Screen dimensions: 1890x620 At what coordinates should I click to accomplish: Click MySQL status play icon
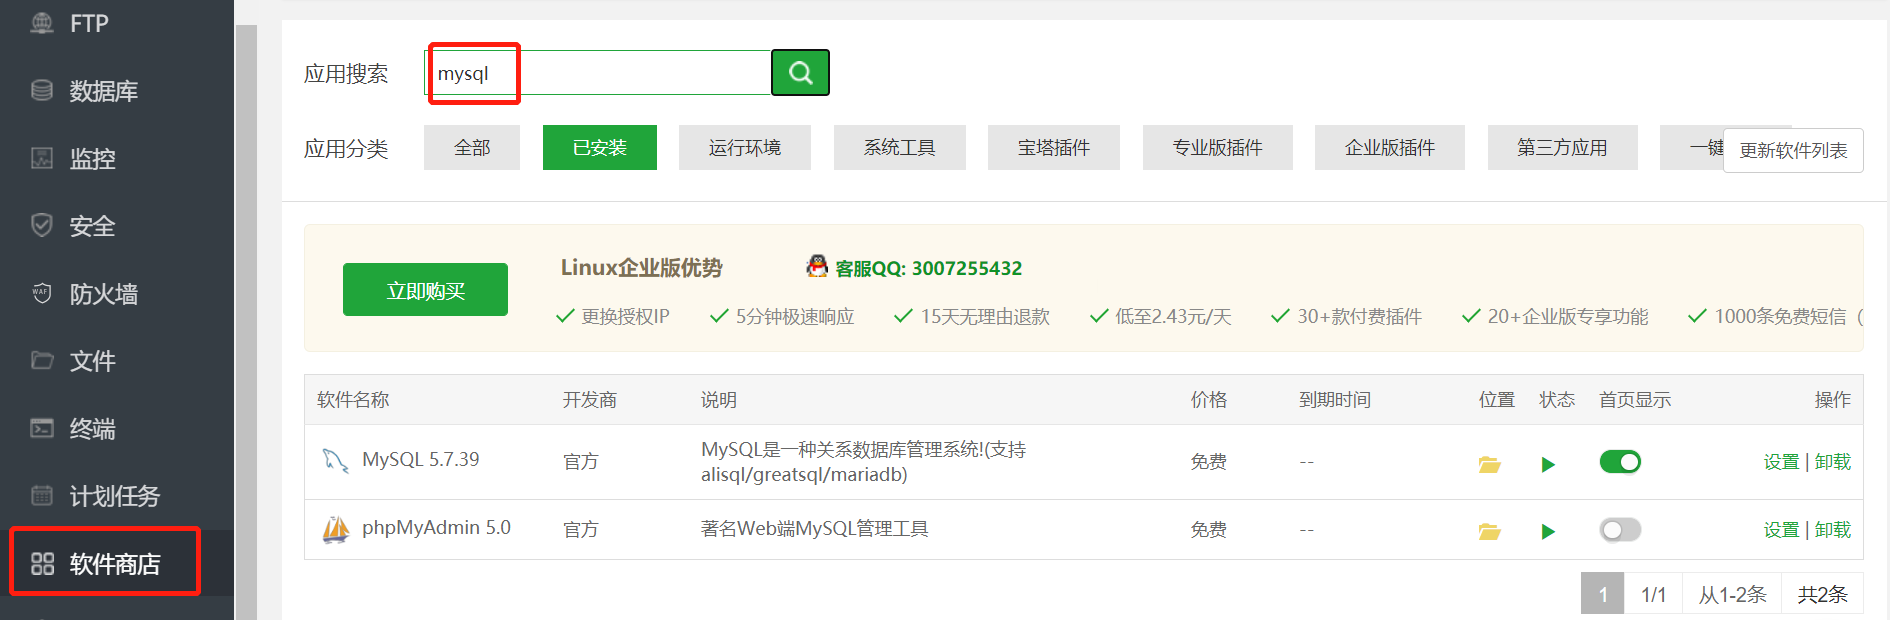pyautogui.click(x=1548, y=464)
